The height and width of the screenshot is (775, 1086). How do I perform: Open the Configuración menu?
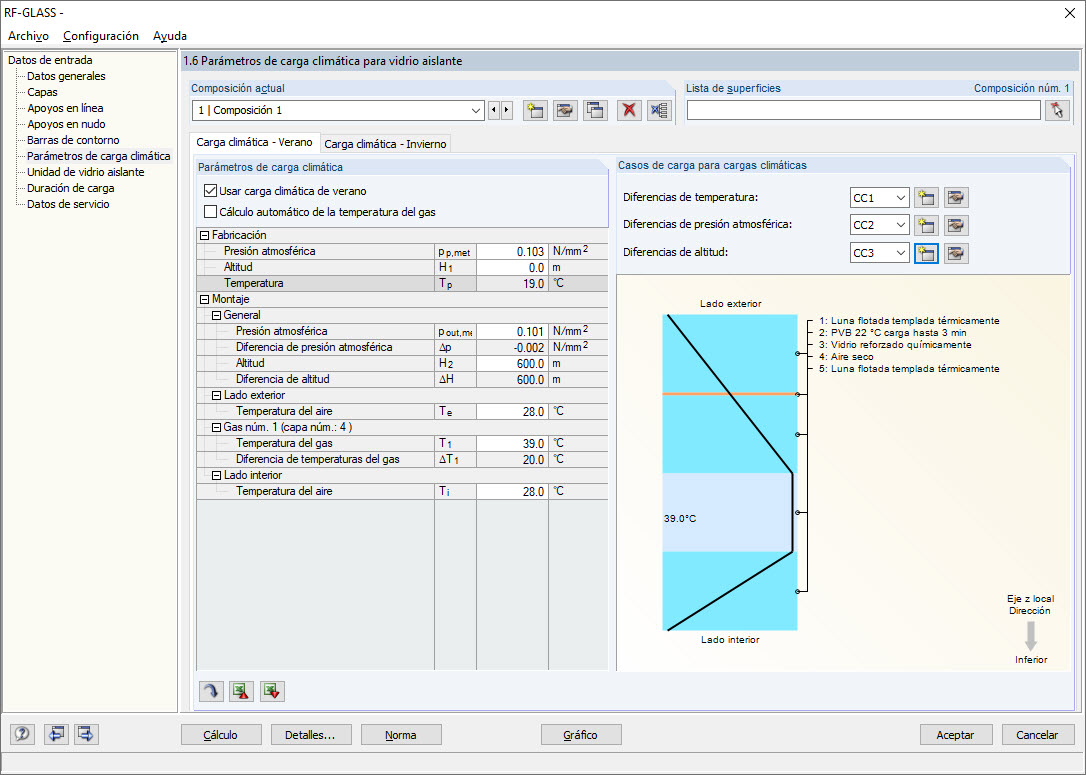coord(101,36)
